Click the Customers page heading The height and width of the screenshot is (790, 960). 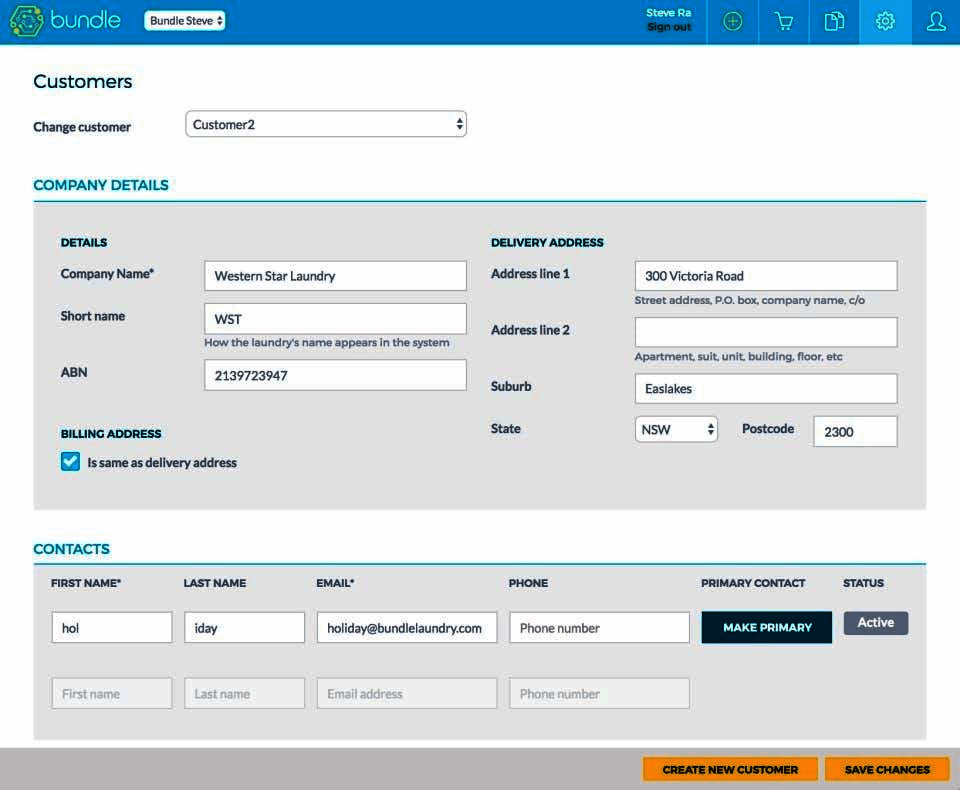coord(83,82)
